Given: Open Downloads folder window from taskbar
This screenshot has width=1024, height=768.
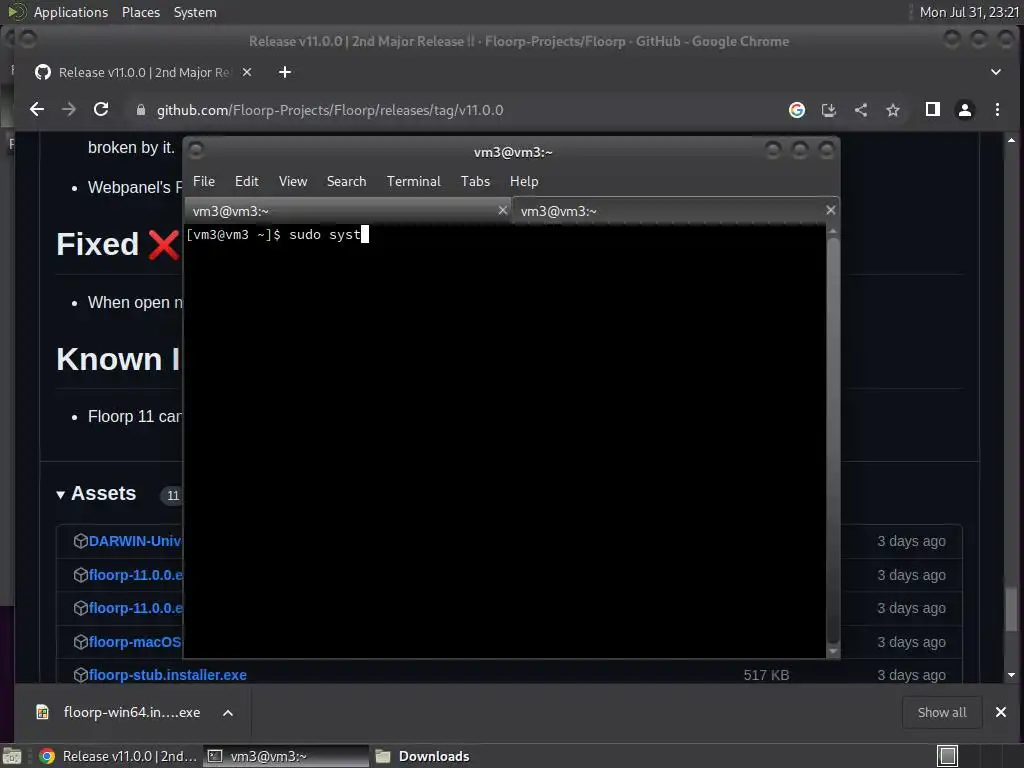Looking at the screenshot, I should pyautogui.click(x=423, y=756).
